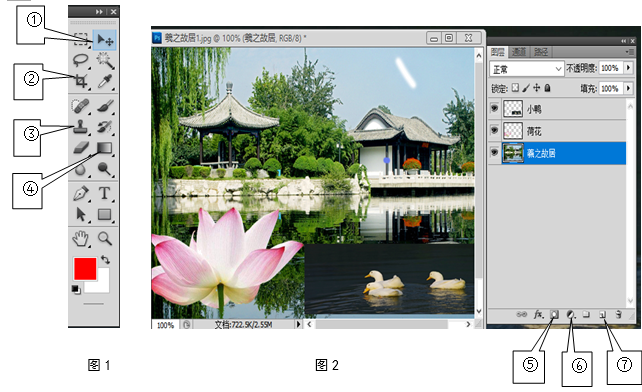Select the Spot Healing Brush tool
642x392 pixels.
[x=81, y=106]
